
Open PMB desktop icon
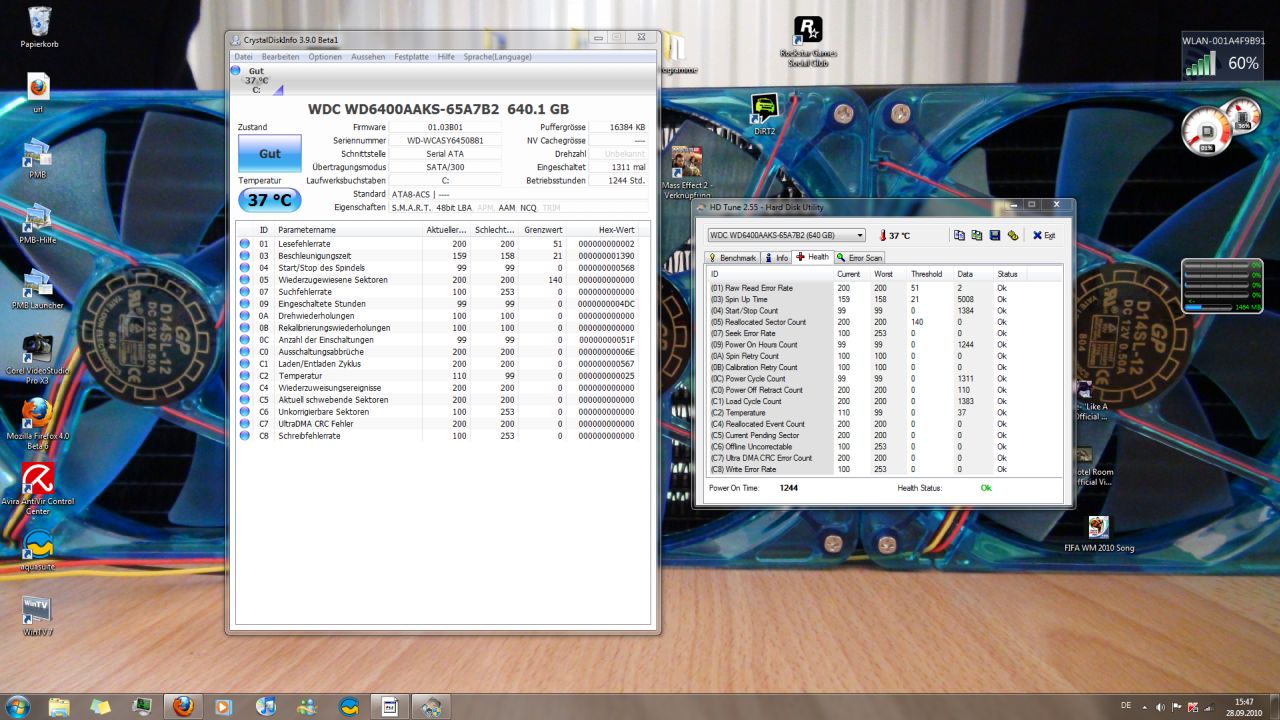(37, 158)
